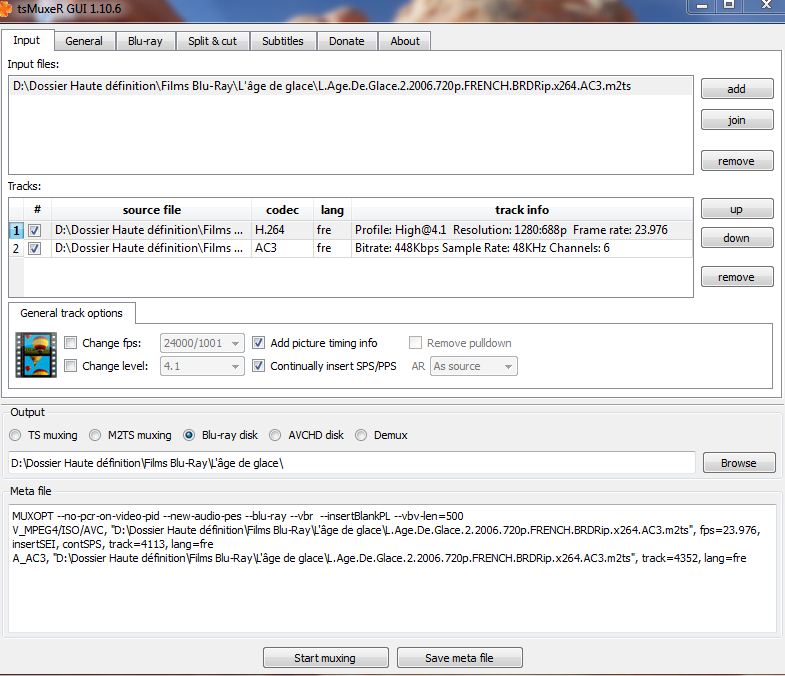Open the fps 24000/1001 dropdown
Image resolution: width=785 pixels, height=676 pixels.
pos(202,343)
